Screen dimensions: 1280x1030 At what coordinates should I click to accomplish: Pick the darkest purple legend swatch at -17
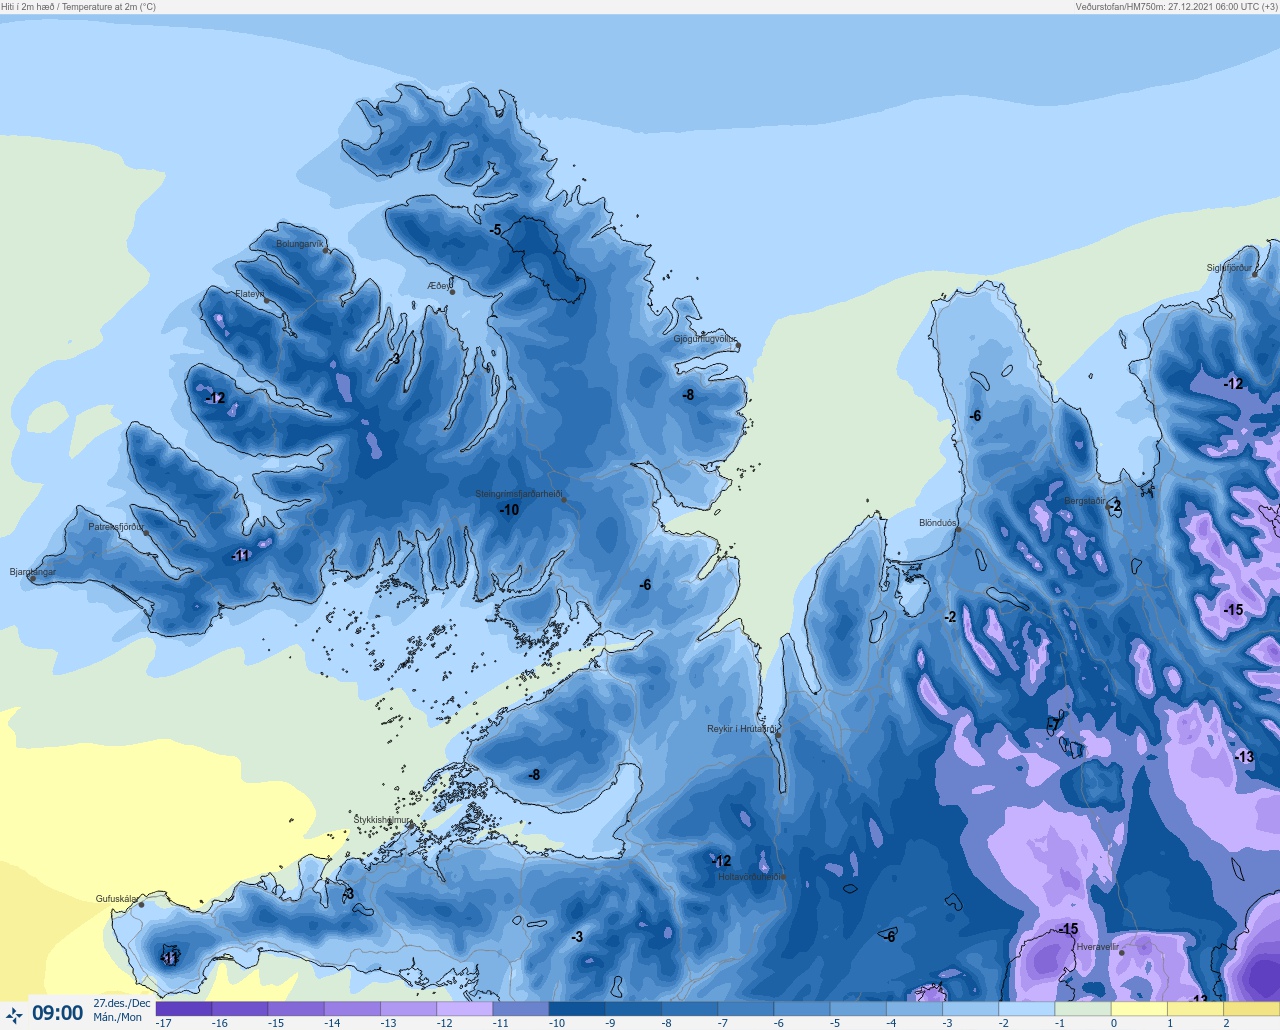(184, 1009)
